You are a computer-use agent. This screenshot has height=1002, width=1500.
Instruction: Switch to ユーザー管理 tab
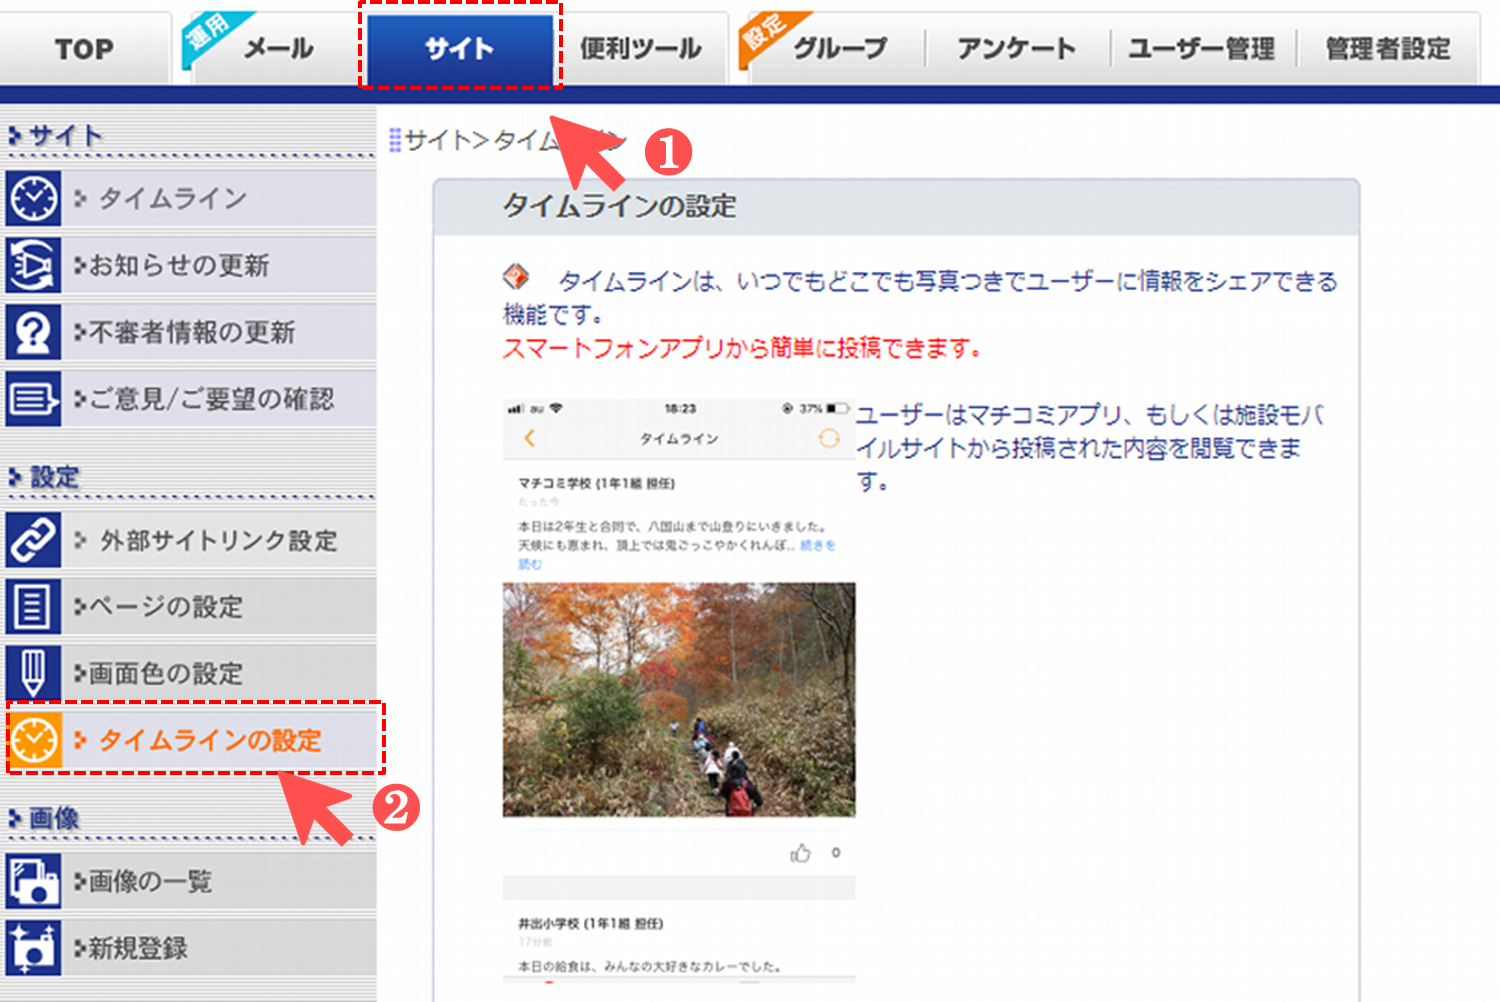click(x=1201, y=48)
